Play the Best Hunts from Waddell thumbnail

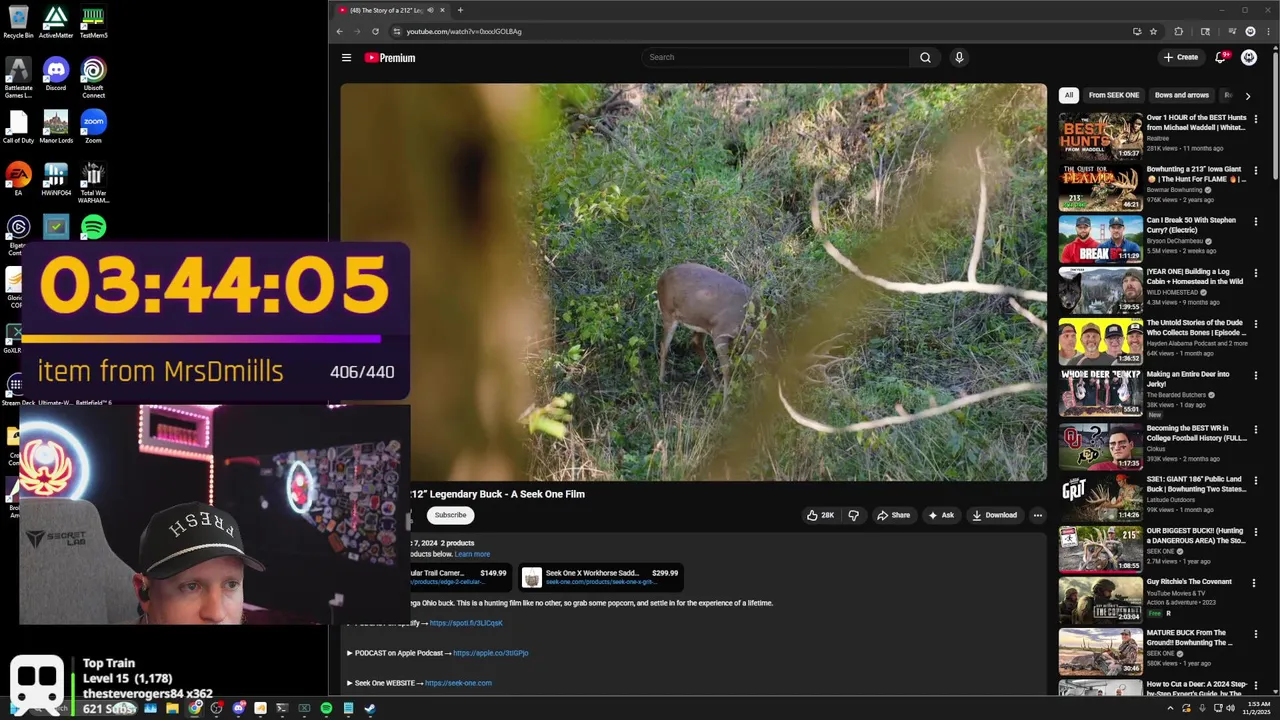[x=1100, y=136]
